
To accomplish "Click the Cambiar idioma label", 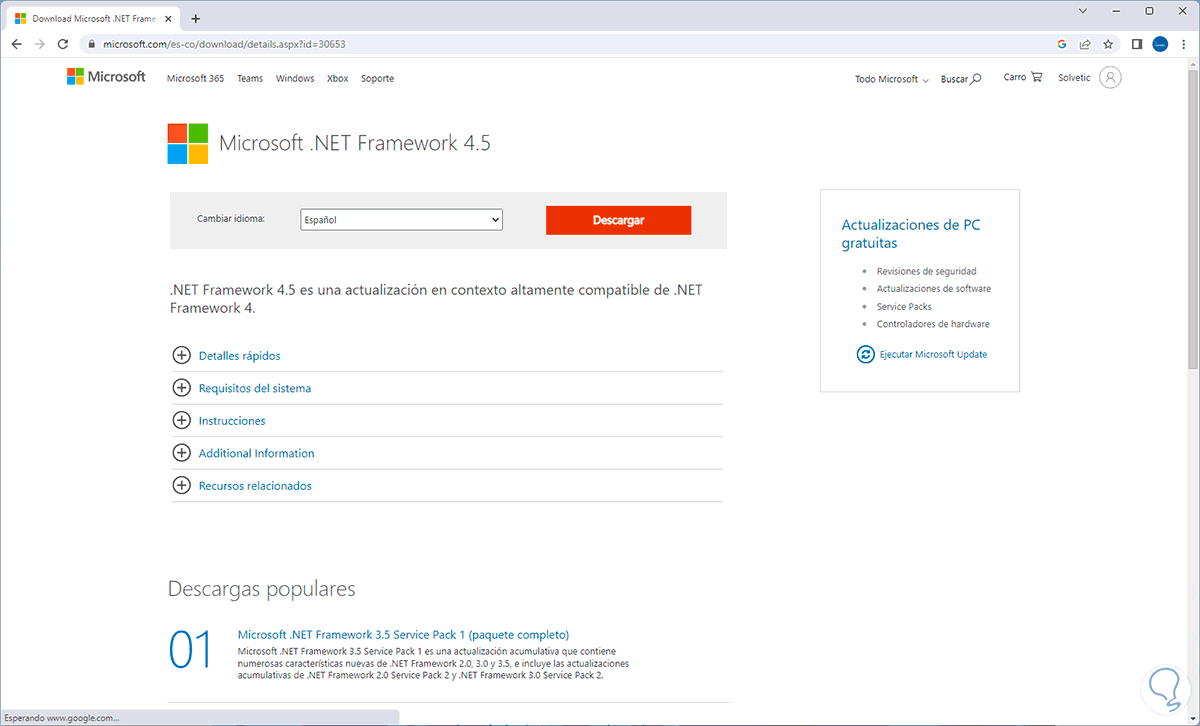I will tap(231, 218).
